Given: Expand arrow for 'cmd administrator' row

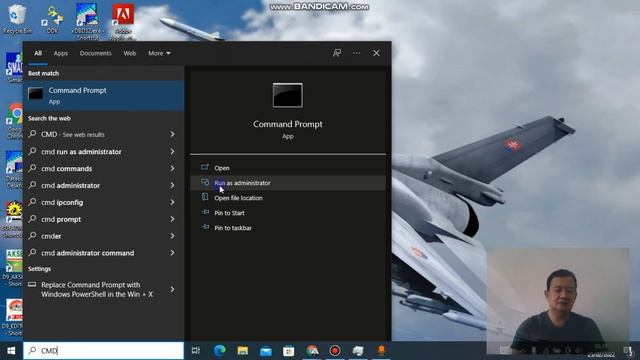Looking at the screenshot, I should (172, 185).
